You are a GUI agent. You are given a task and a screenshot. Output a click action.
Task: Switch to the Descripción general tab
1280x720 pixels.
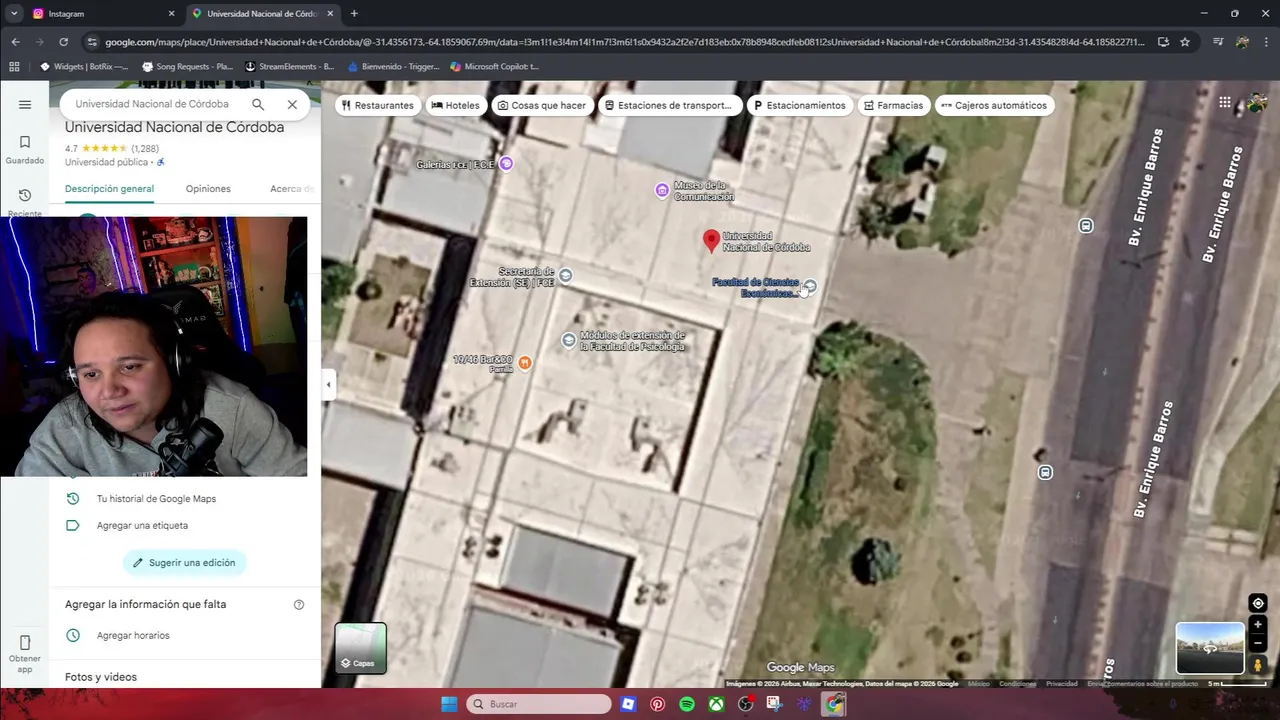(109, 189)
